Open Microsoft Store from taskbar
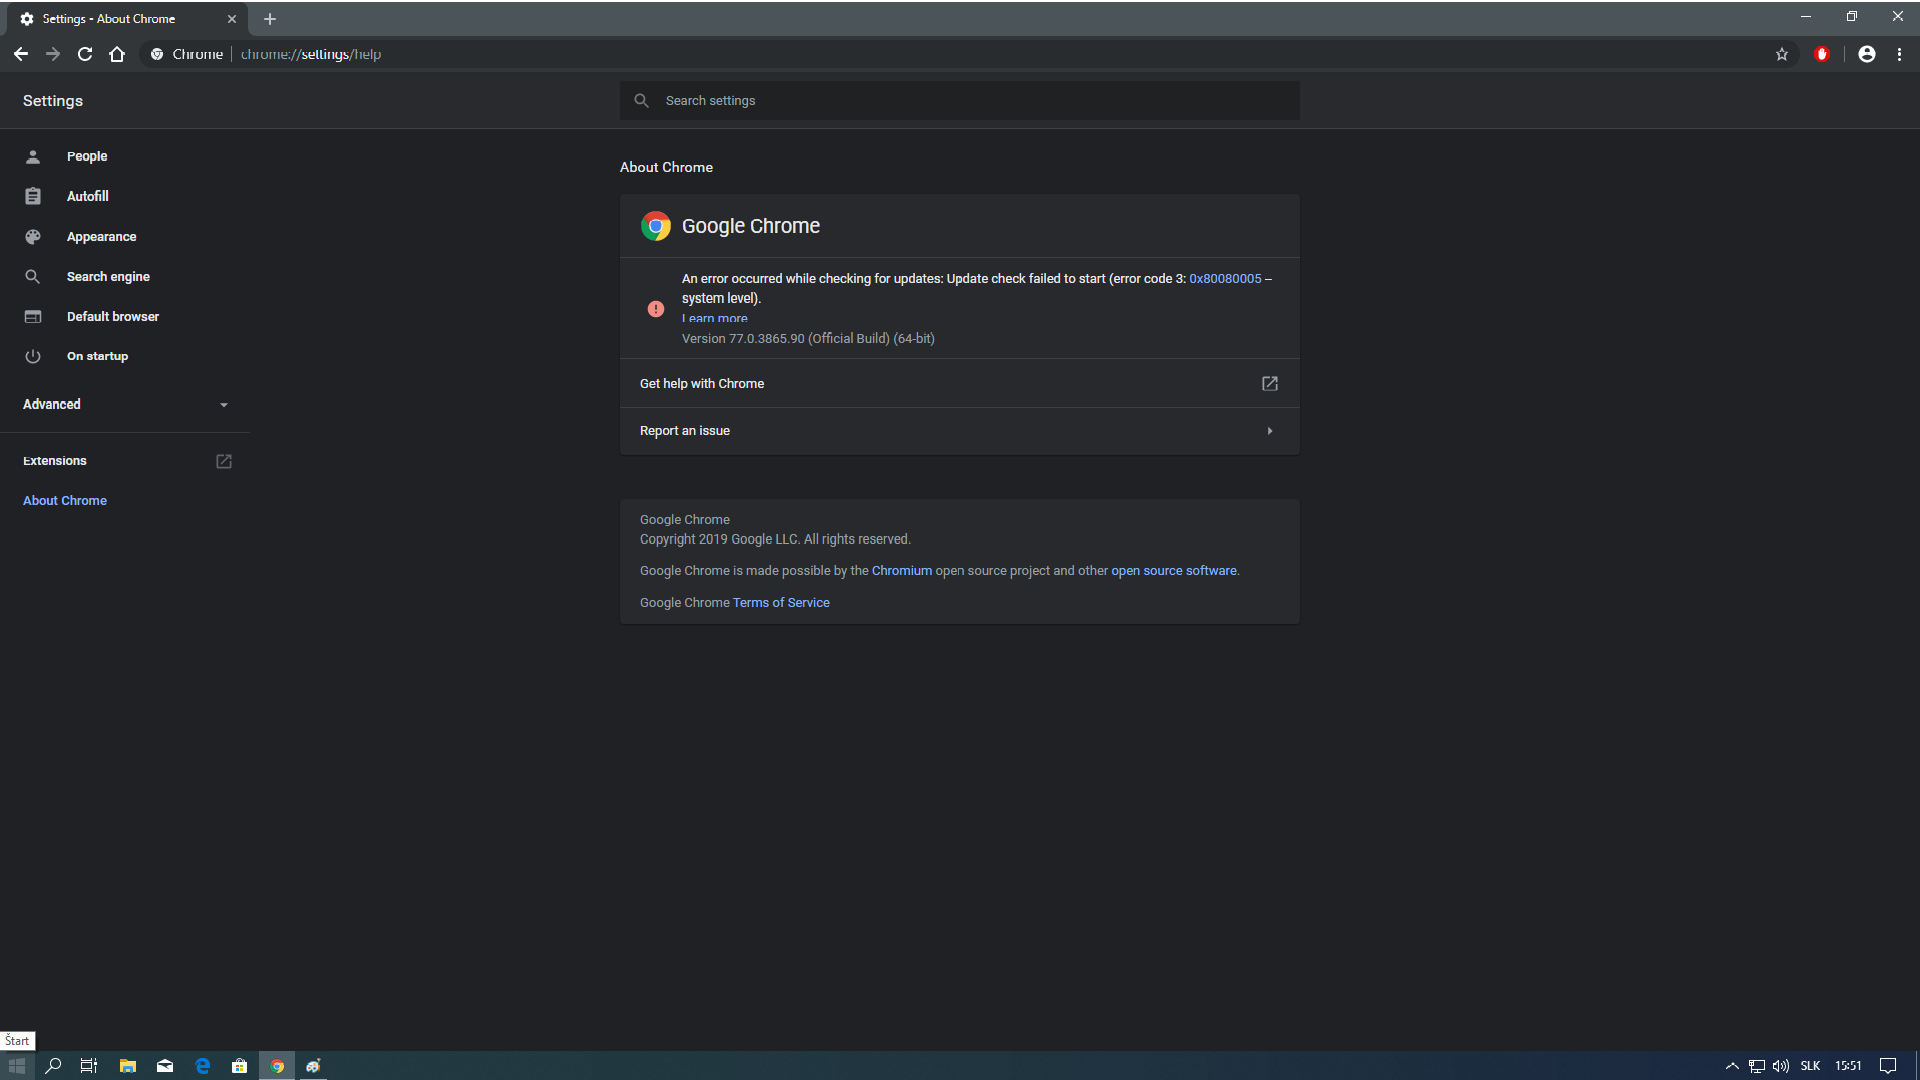Image resolution: width=1920 pixels, height=1080 pixels. [x=240, y=1066]
